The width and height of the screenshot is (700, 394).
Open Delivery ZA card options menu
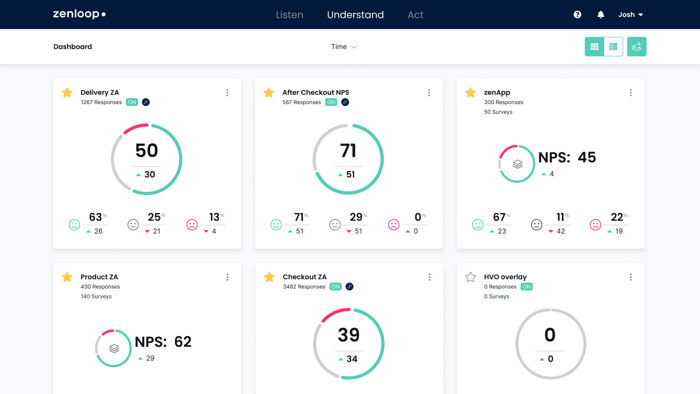[x=227, y=92]
